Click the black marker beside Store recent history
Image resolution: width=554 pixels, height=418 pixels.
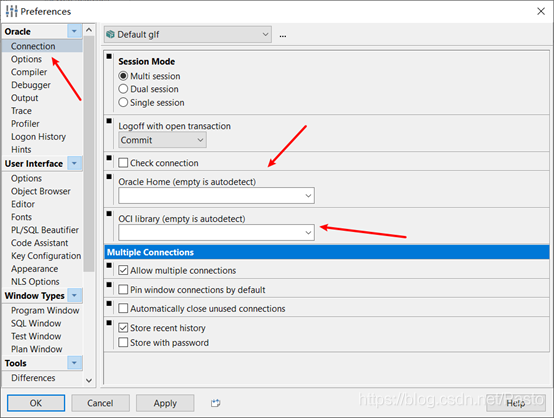click(x=109, y=323)
